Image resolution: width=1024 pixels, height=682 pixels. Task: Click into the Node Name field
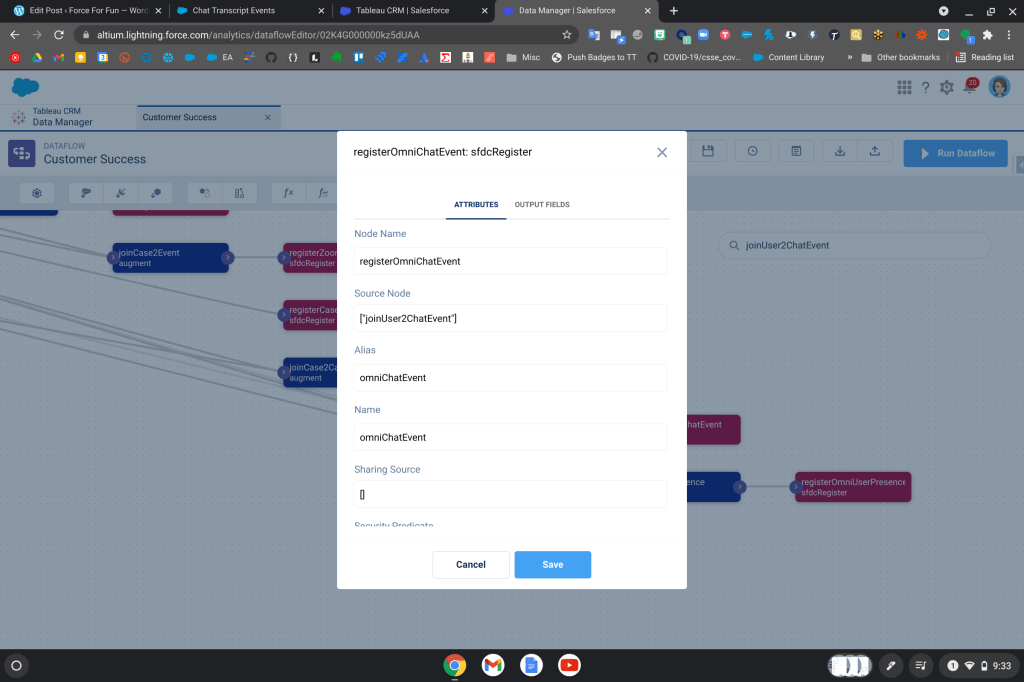[x=510, y=261]
